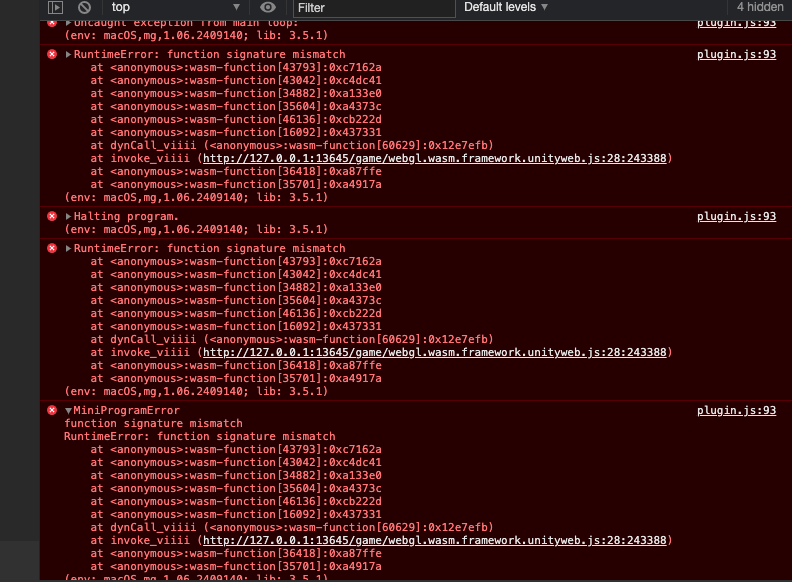This screenshot has width=792, height=582.
Task: Expand the first RuntimeError stack trace
Action: pos(68,54)
